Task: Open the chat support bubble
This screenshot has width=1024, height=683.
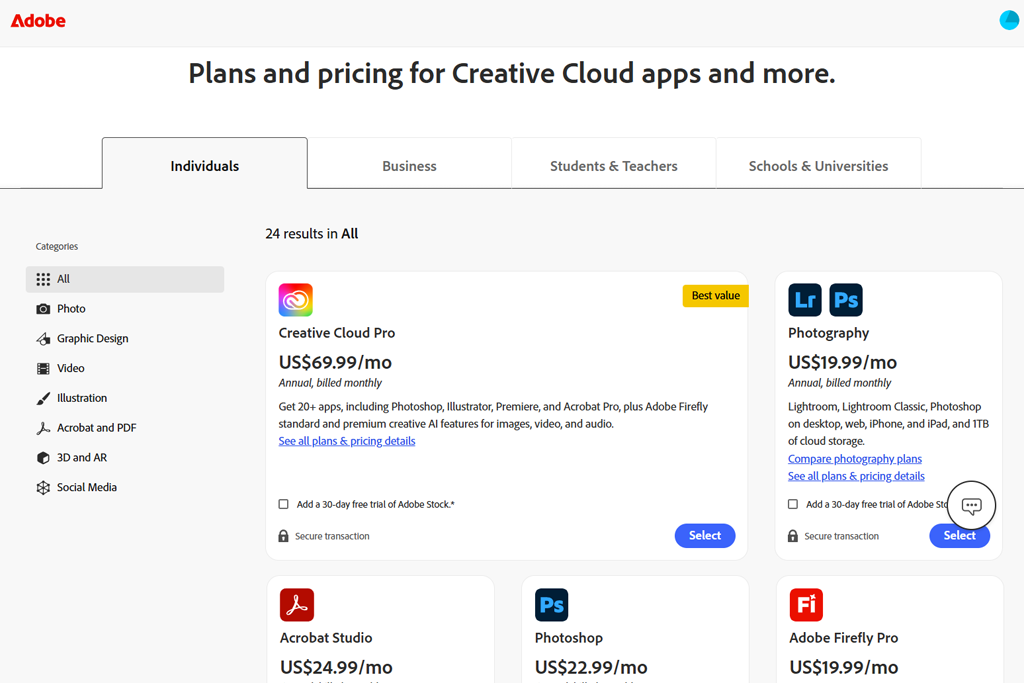Action: (971, 505)
